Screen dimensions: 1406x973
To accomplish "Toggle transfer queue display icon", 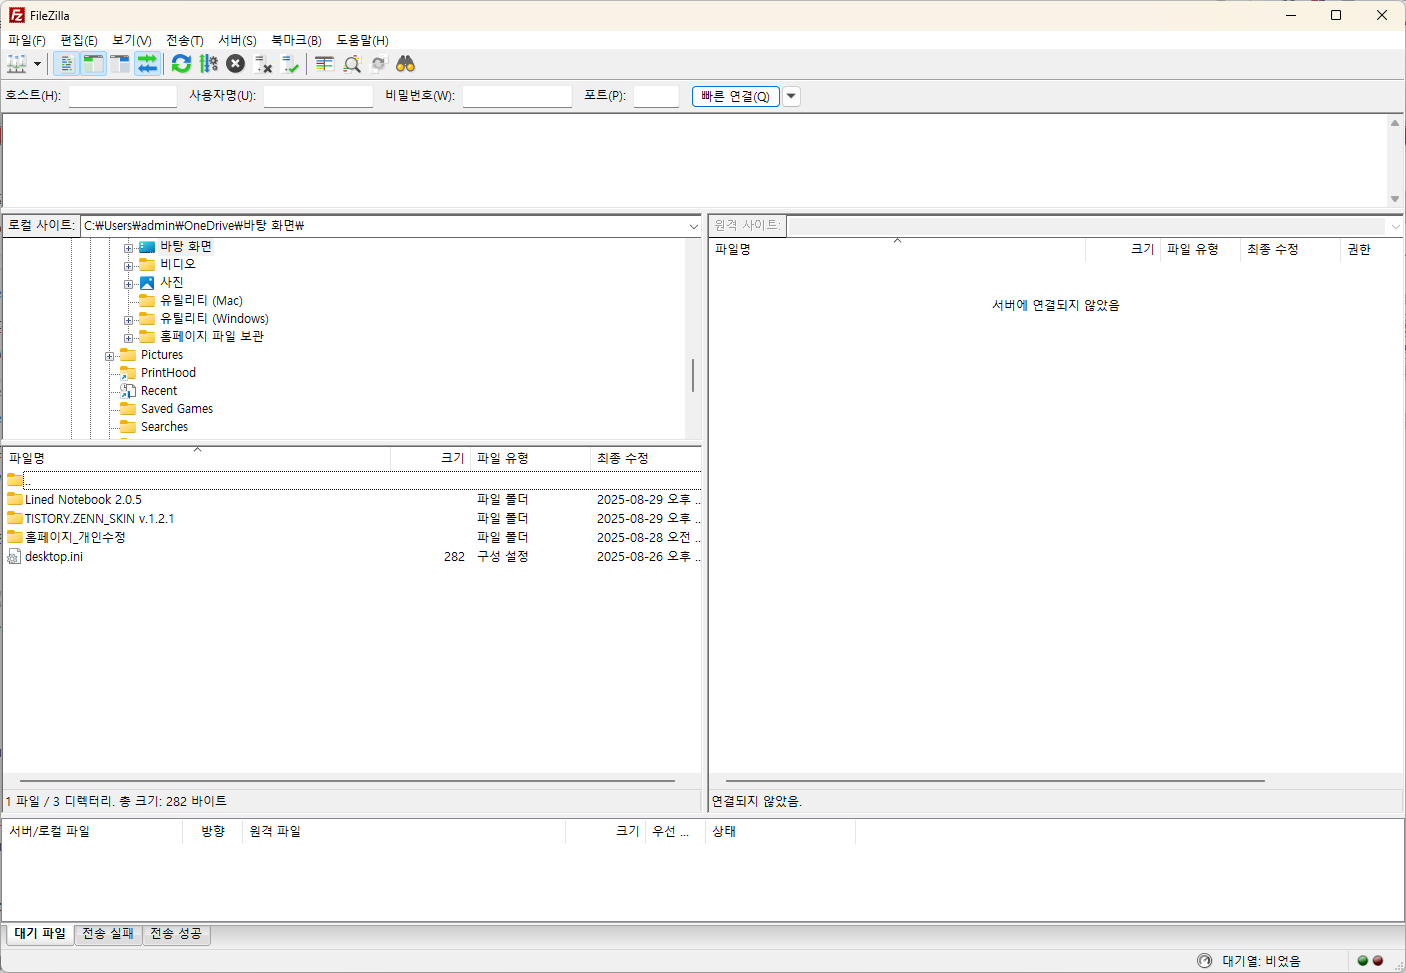I will (x=147, y=64).
